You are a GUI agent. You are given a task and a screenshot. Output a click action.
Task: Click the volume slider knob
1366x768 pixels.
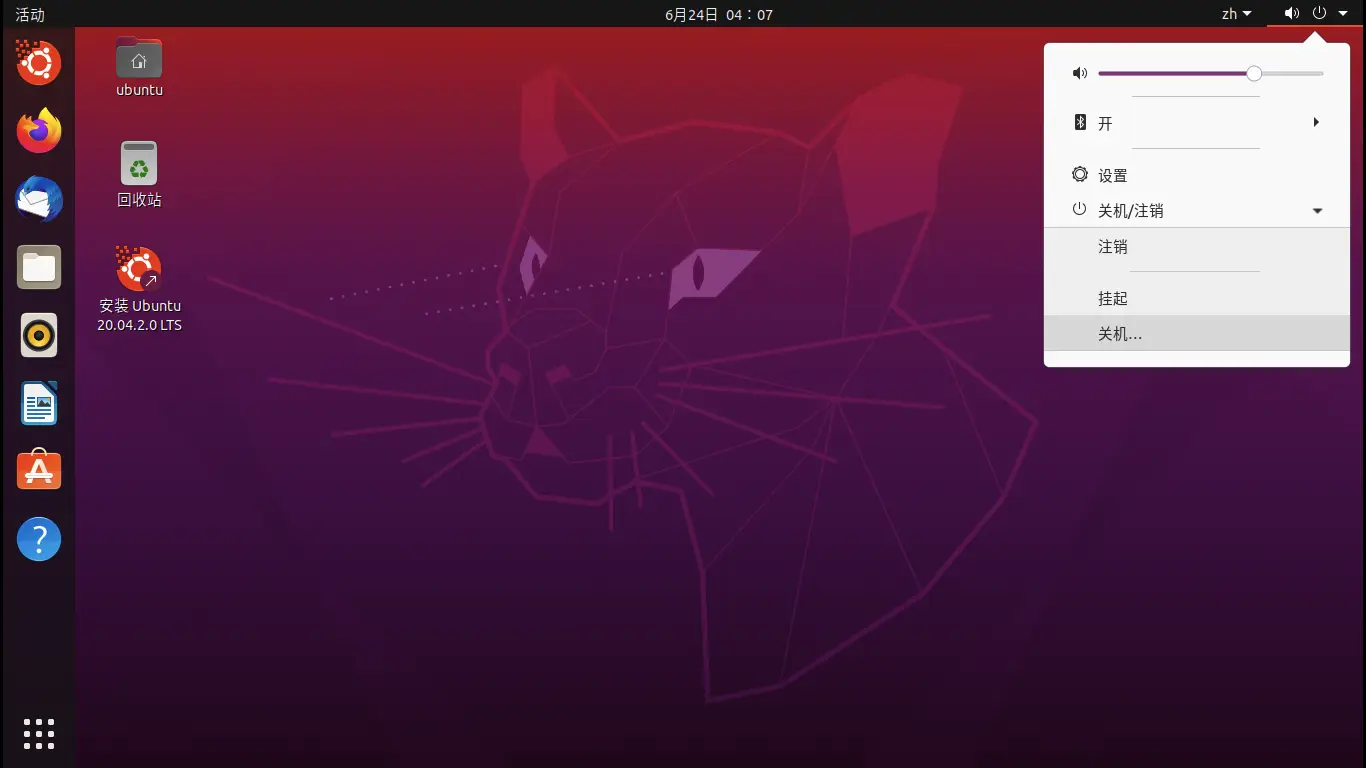(x=1254, y=73)
